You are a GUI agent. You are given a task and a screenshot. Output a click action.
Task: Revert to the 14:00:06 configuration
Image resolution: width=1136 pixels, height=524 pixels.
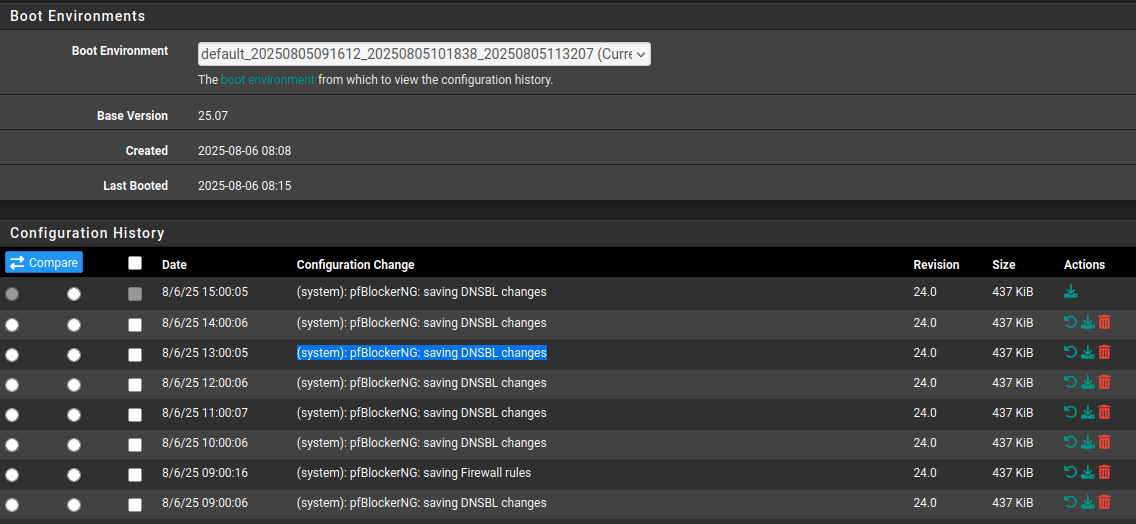[x=1070, y=323]
